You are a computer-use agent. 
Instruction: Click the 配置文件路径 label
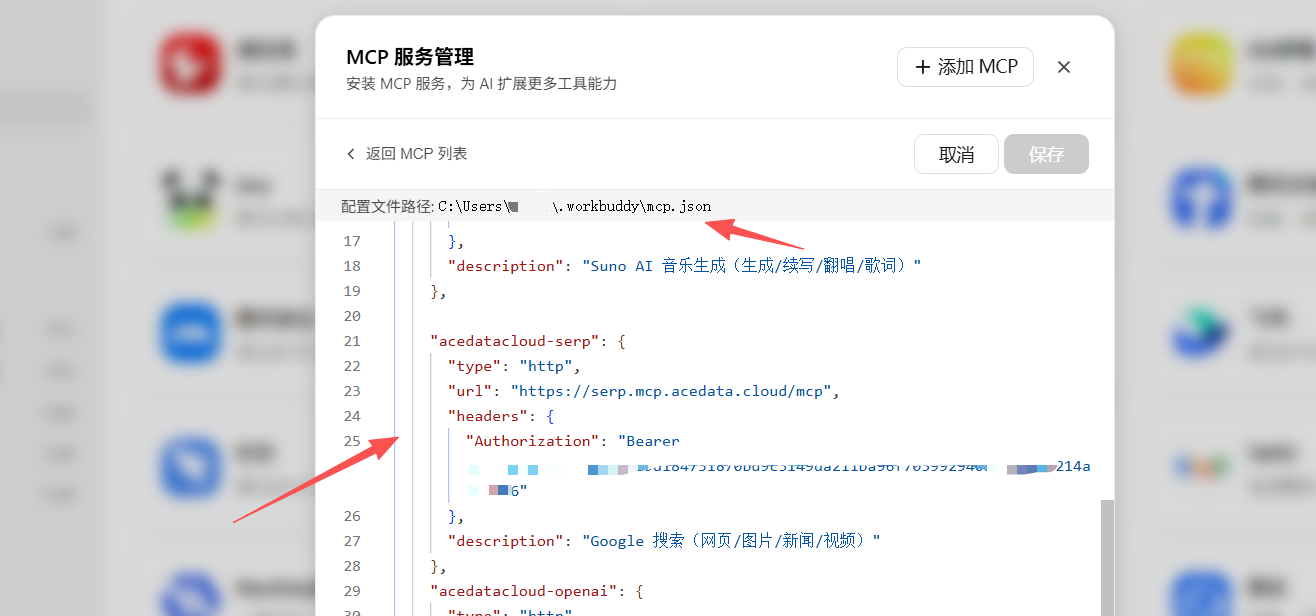(x=387, y=206)
